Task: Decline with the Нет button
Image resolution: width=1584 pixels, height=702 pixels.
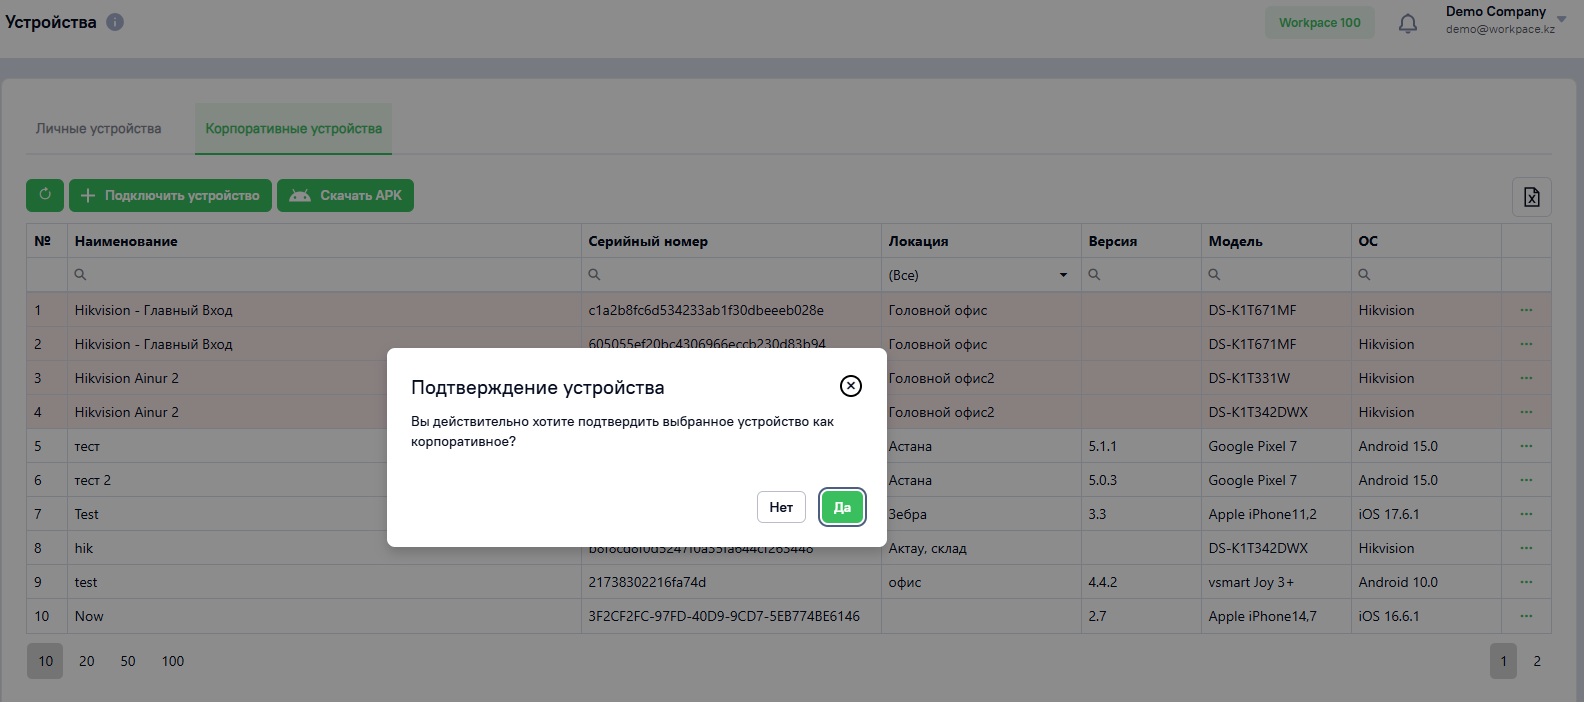Action: [x=781, y=507]
